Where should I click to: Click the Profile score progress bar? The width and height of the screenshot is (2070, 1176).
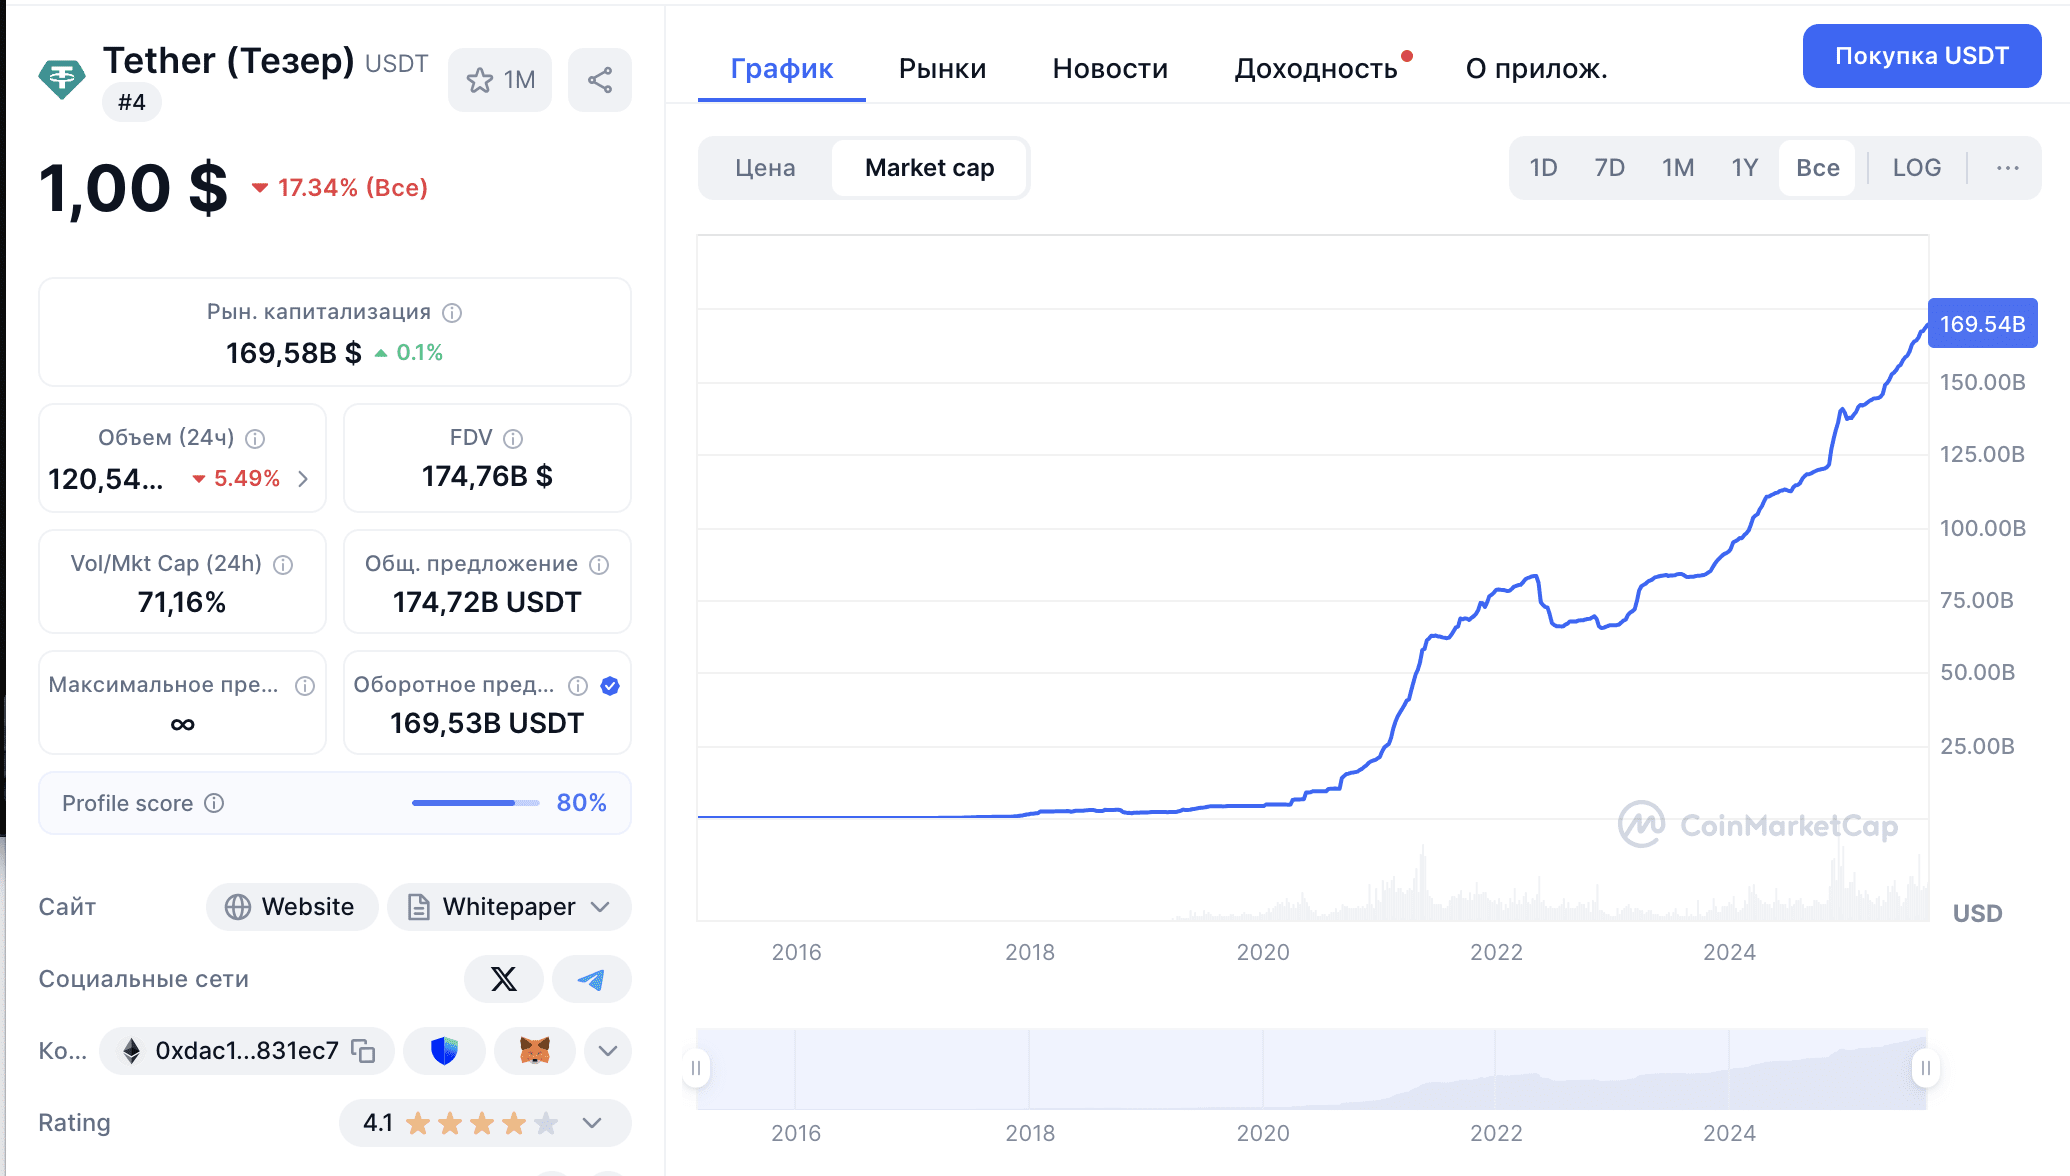(x=475, y=802)
